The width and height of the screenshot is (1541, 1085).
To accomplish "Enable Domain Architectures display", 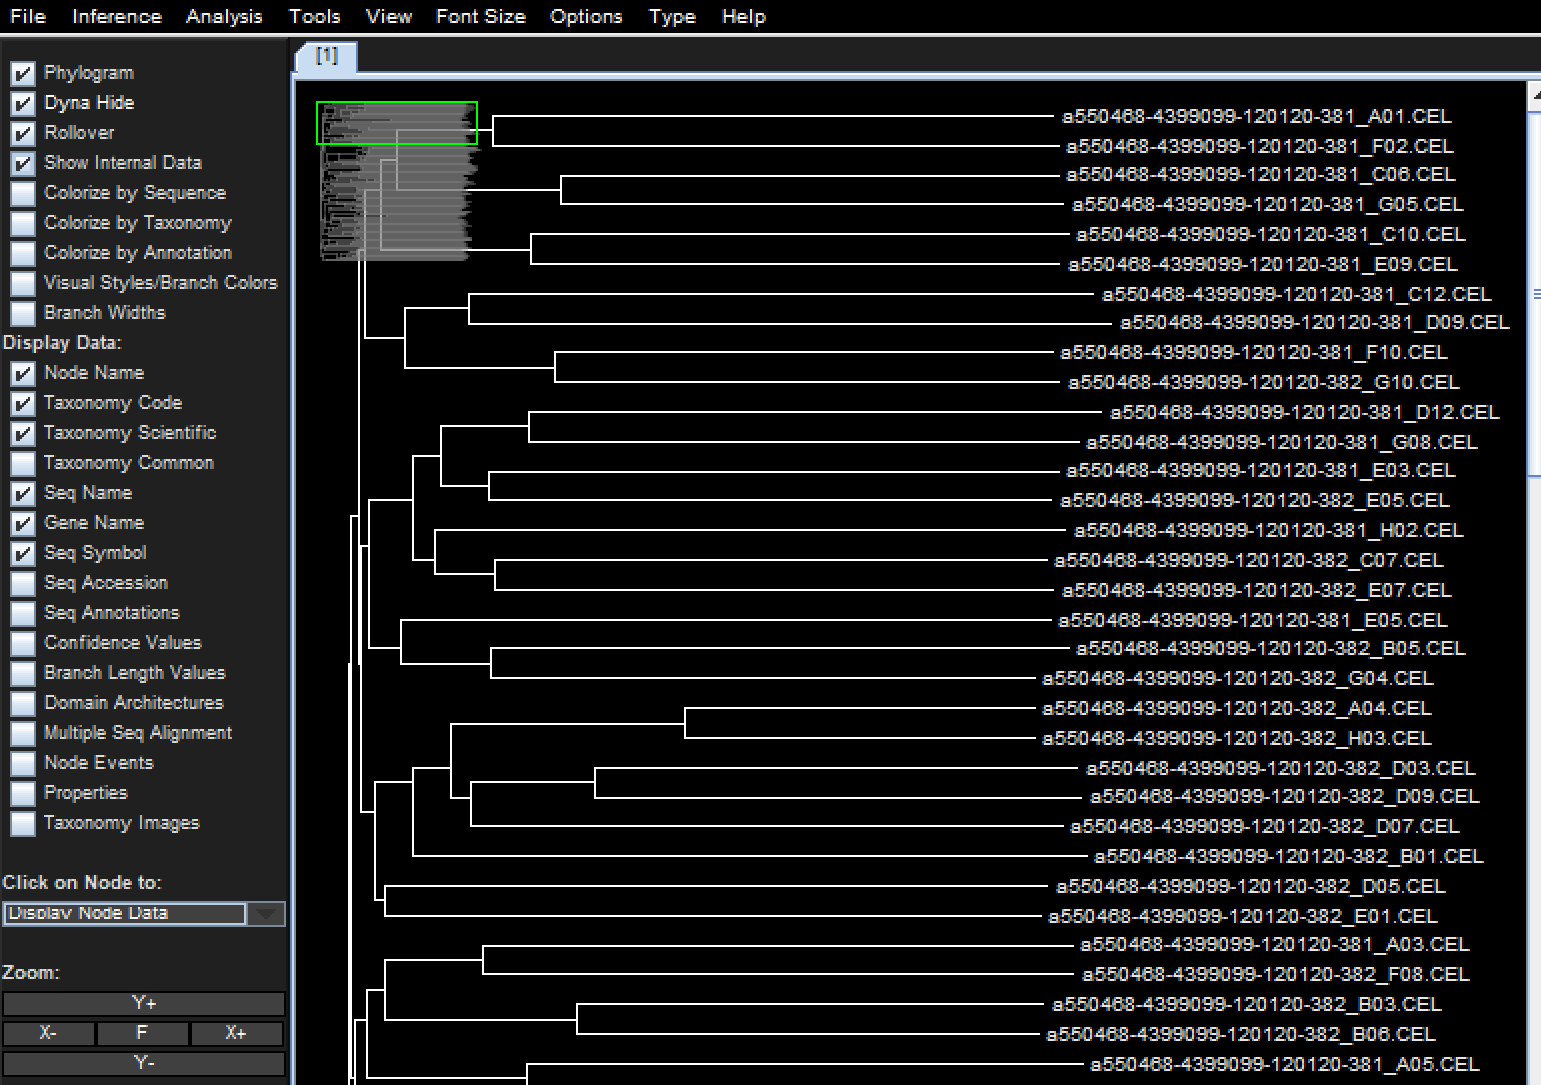I will click(23, 703).
